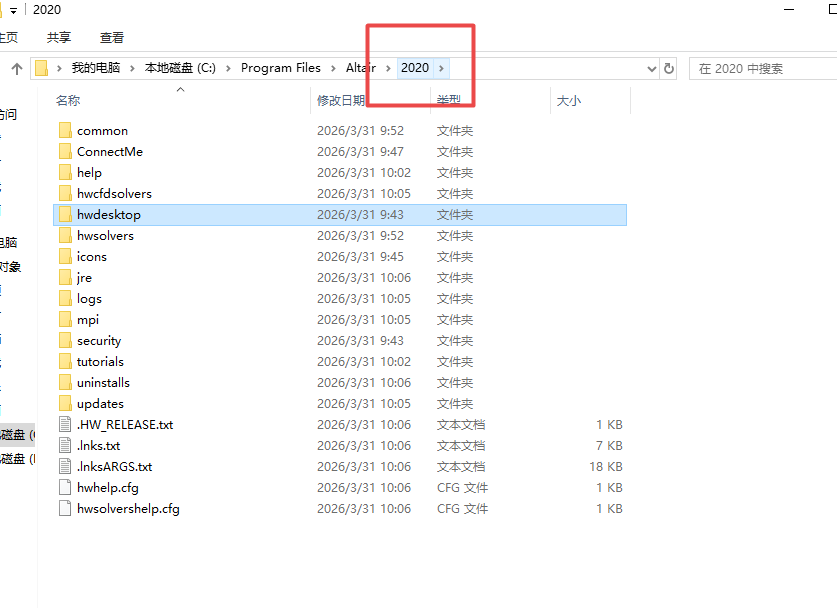Click the search box 在 2020 中搜索

pyautogui.click(x=760, y=69)
